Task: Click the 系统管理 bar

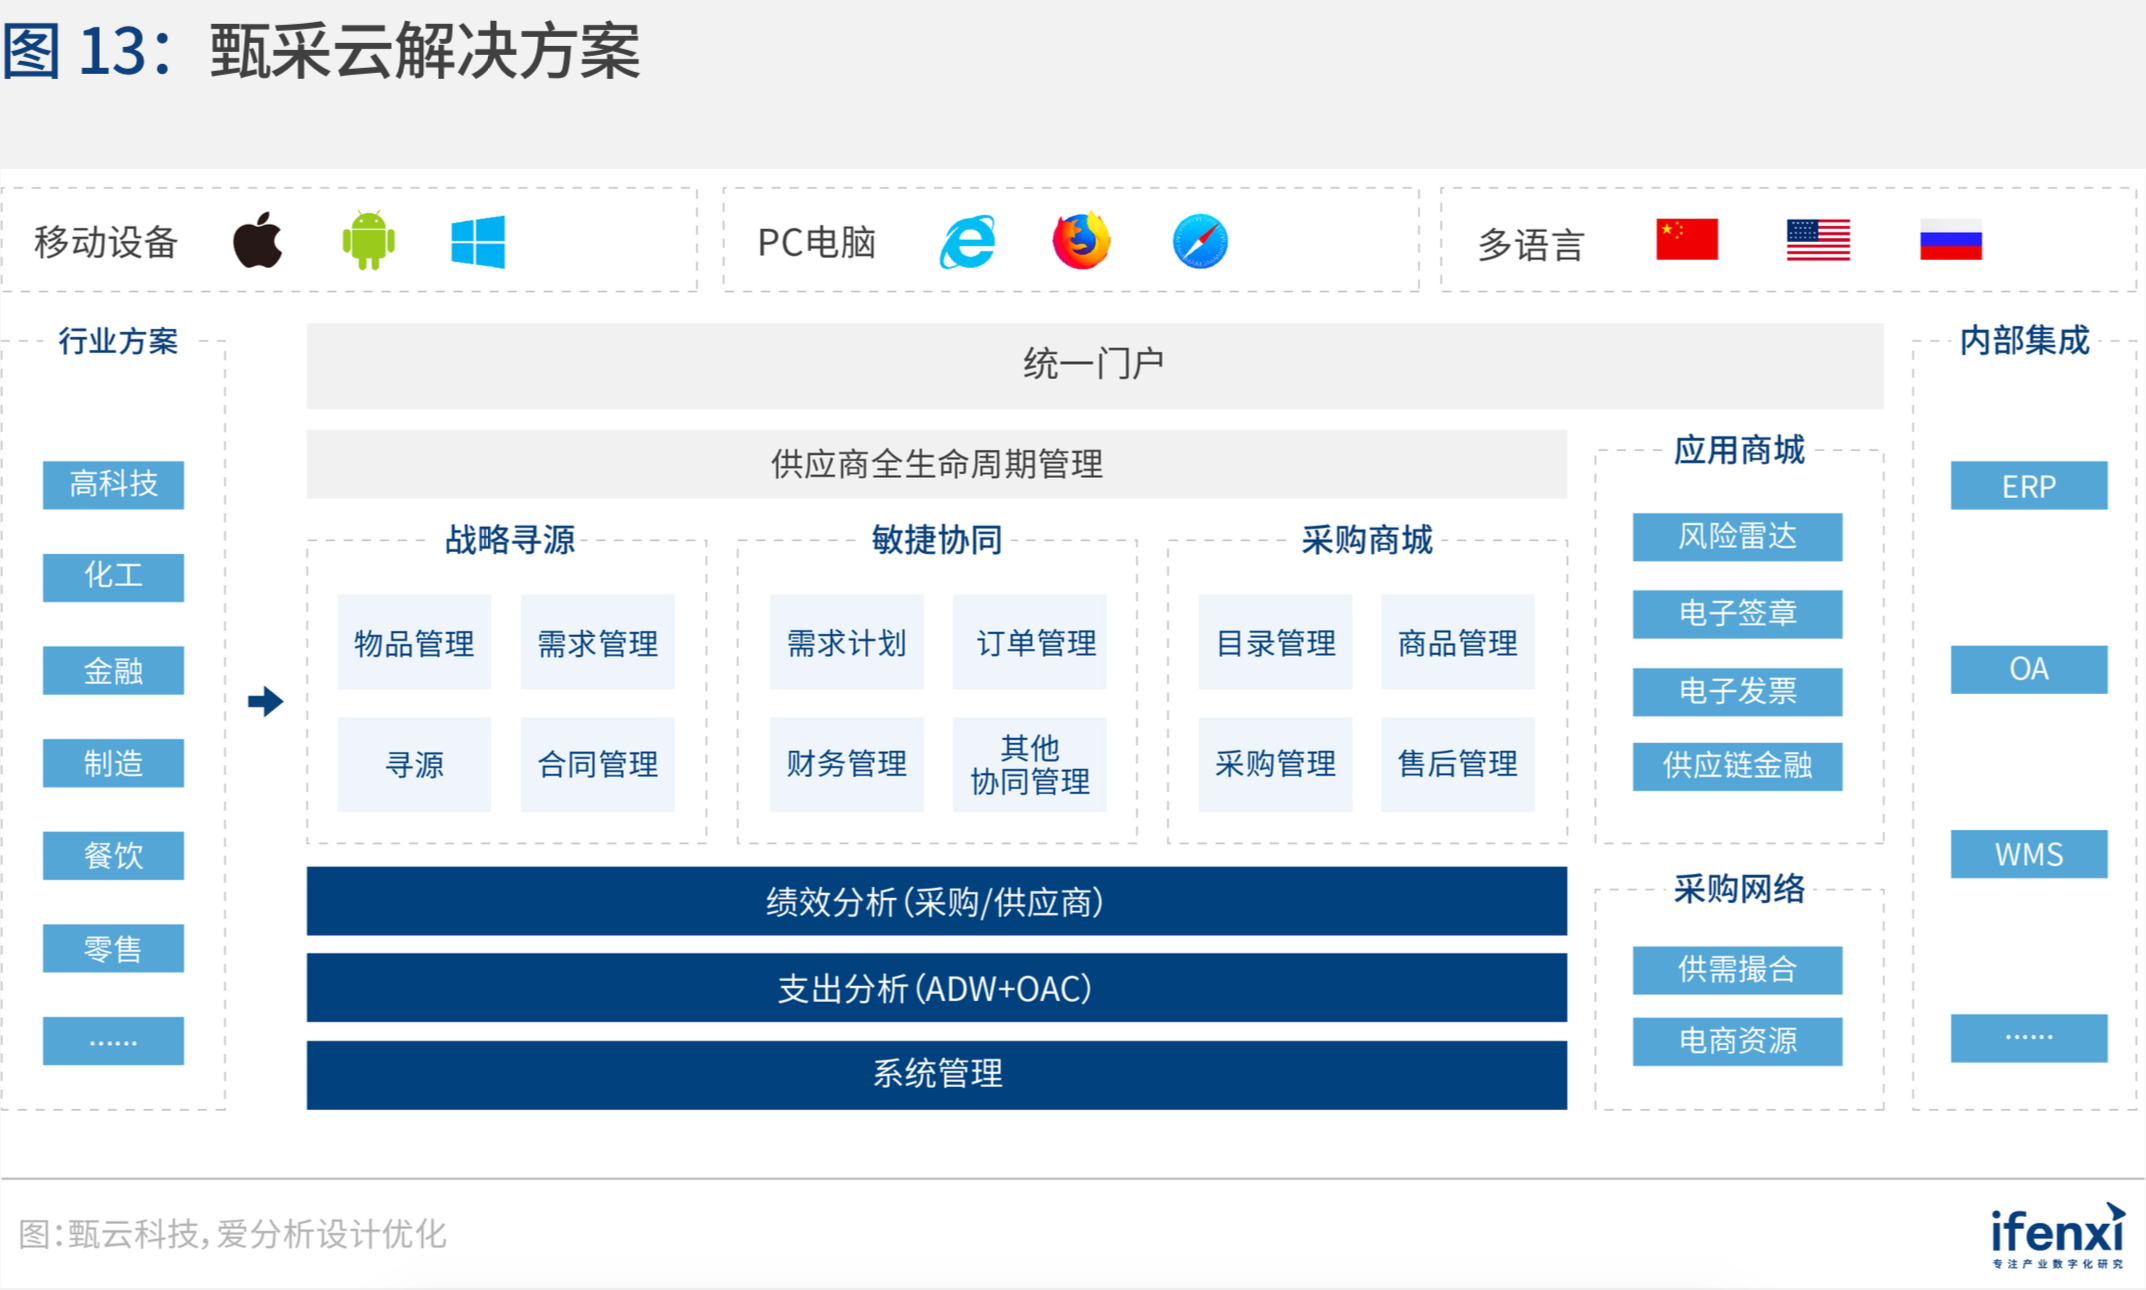Action: tap(937, 1075)
